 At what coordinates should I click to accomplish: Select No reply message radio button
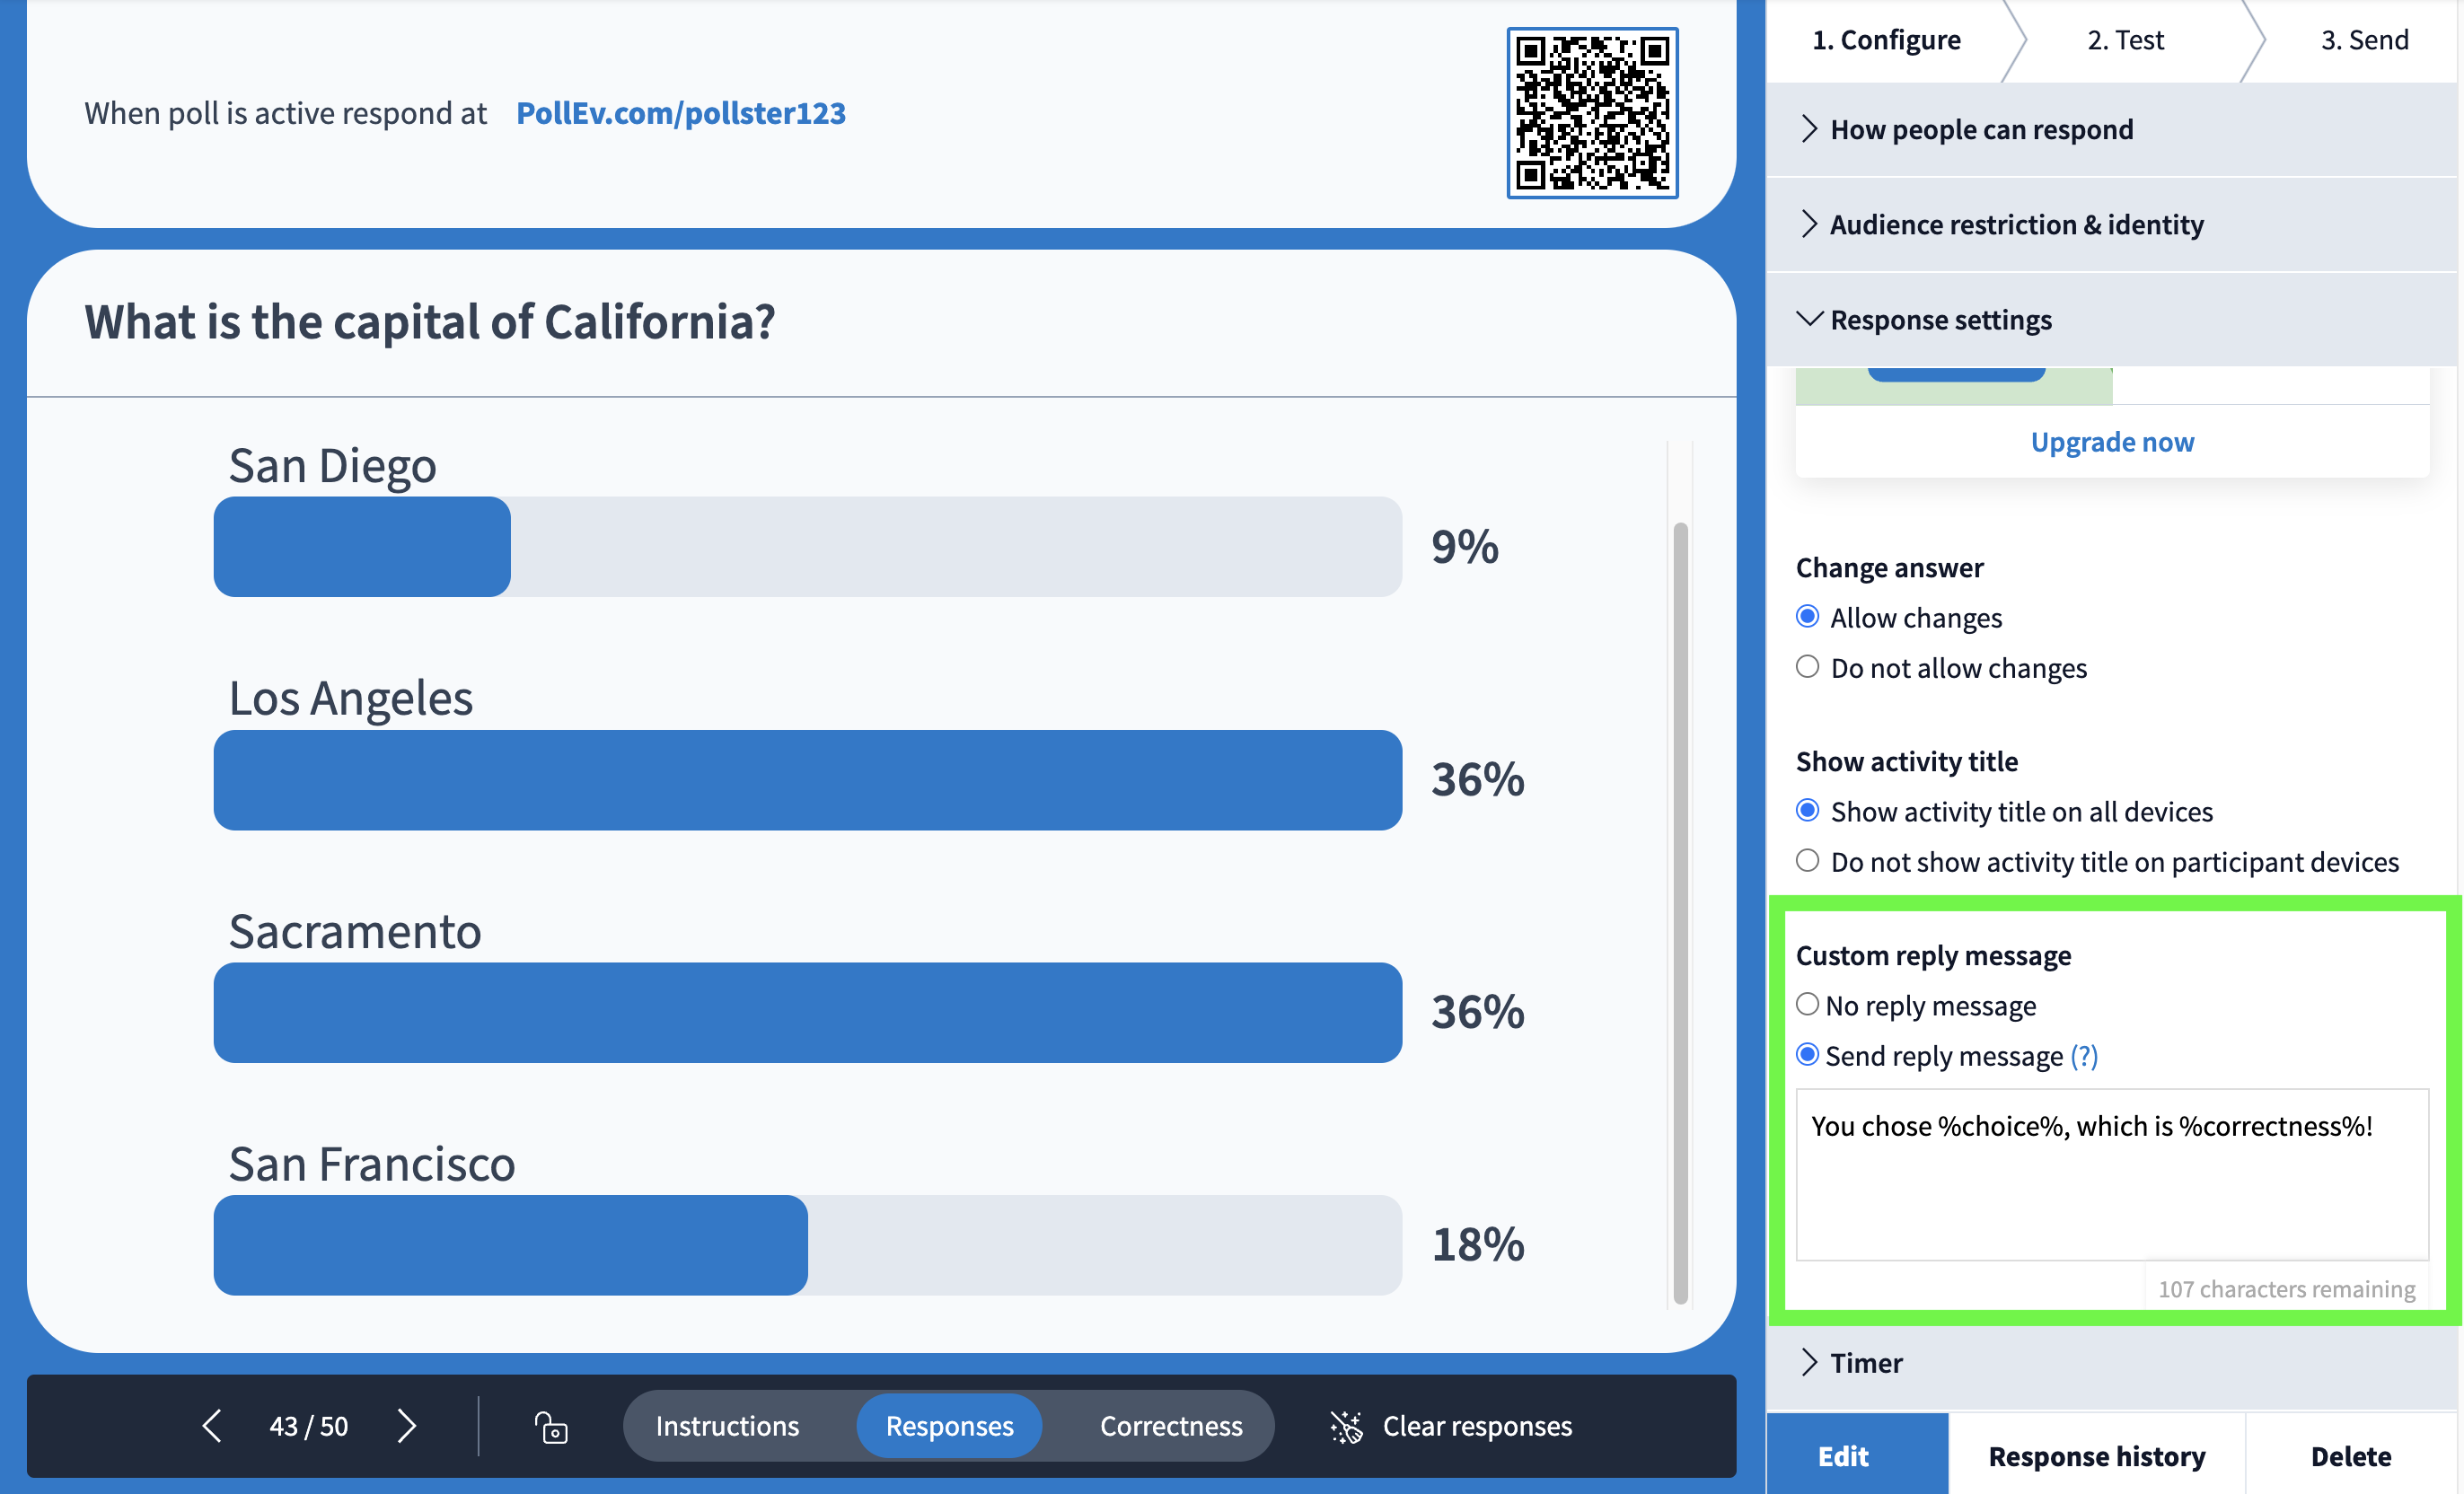coord(1807,1004)
